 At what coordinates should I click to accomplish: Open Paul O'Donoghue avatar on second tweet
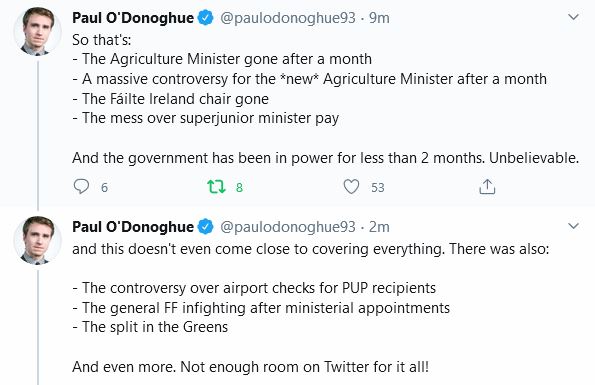point(38,240)
